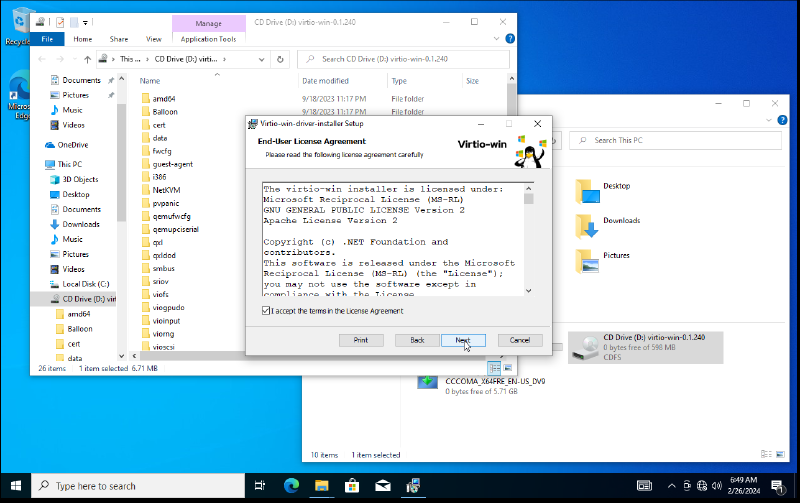Select the viogpudo folder
This screenshot has width=800, height=503.
pyautogui.click(x=168, y=308)
